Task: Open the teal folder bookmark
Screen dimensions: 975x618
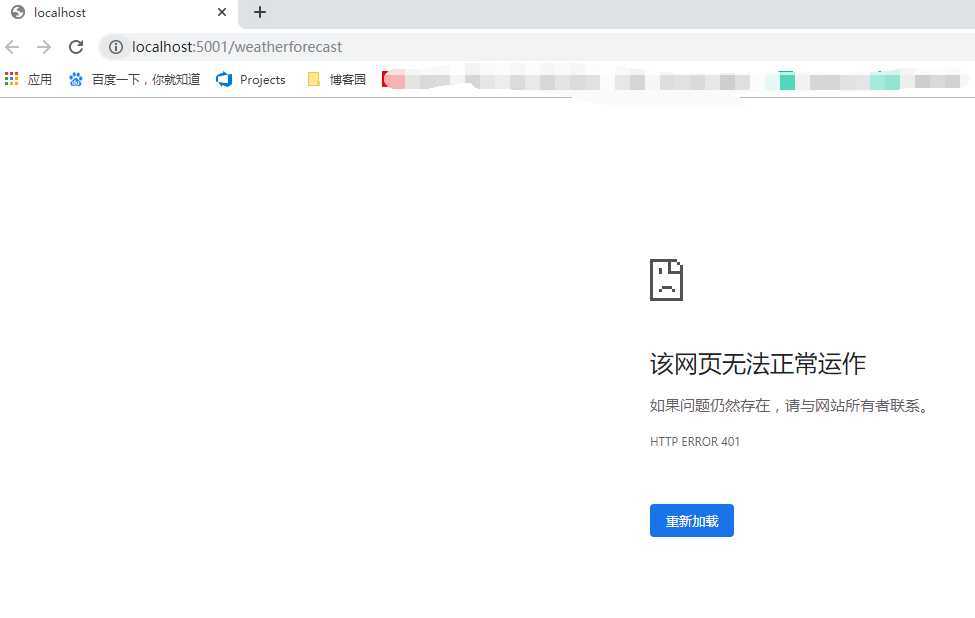Action: tap(786, 79)
